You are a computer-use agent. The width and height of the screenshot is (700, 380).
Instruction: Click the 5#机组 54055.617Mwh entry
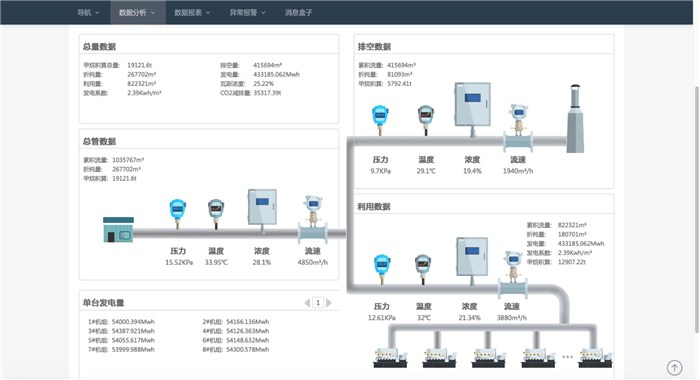pos(121,340)
